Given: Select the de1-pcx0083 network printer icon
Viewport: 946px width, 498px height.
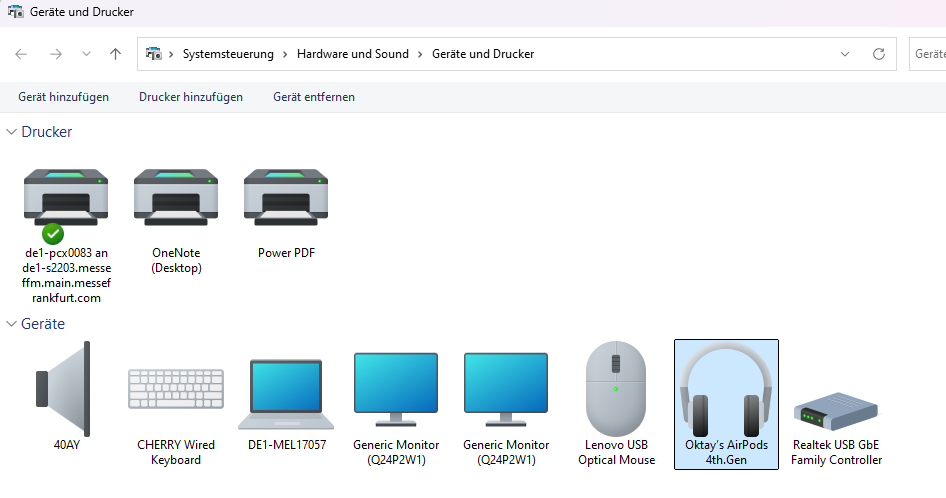Looking at the screenshot, I should pyautogui.click(x=66, y=197).
